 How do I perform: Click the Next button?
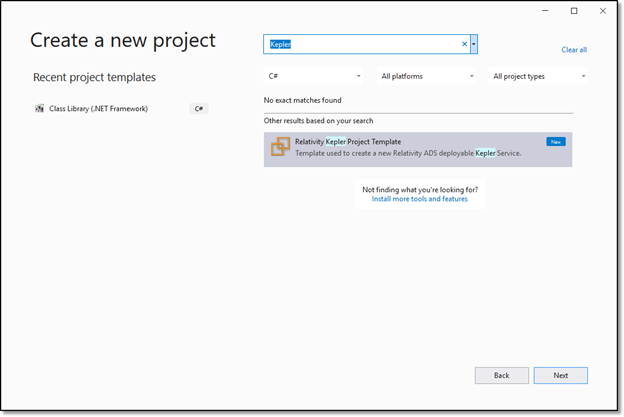click(560, 375)
